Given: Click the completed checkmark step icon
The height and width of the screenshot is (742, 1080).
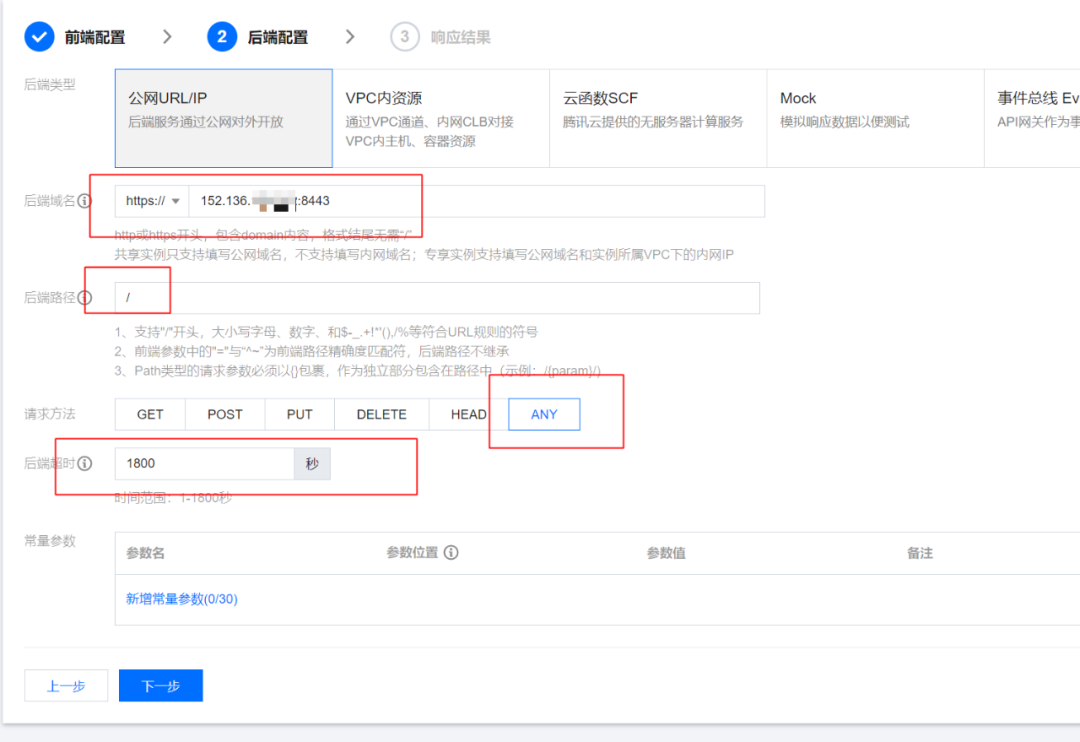Looking at the screenshot, I should tap(39, 37).
